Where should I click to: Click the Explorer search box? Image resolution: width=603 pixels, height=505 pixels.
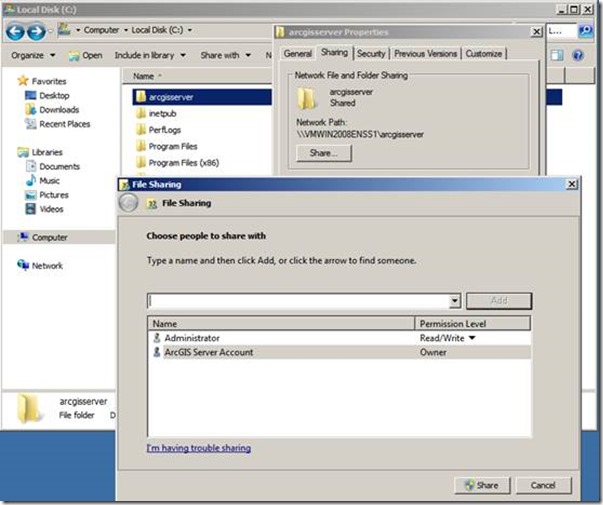562,31
